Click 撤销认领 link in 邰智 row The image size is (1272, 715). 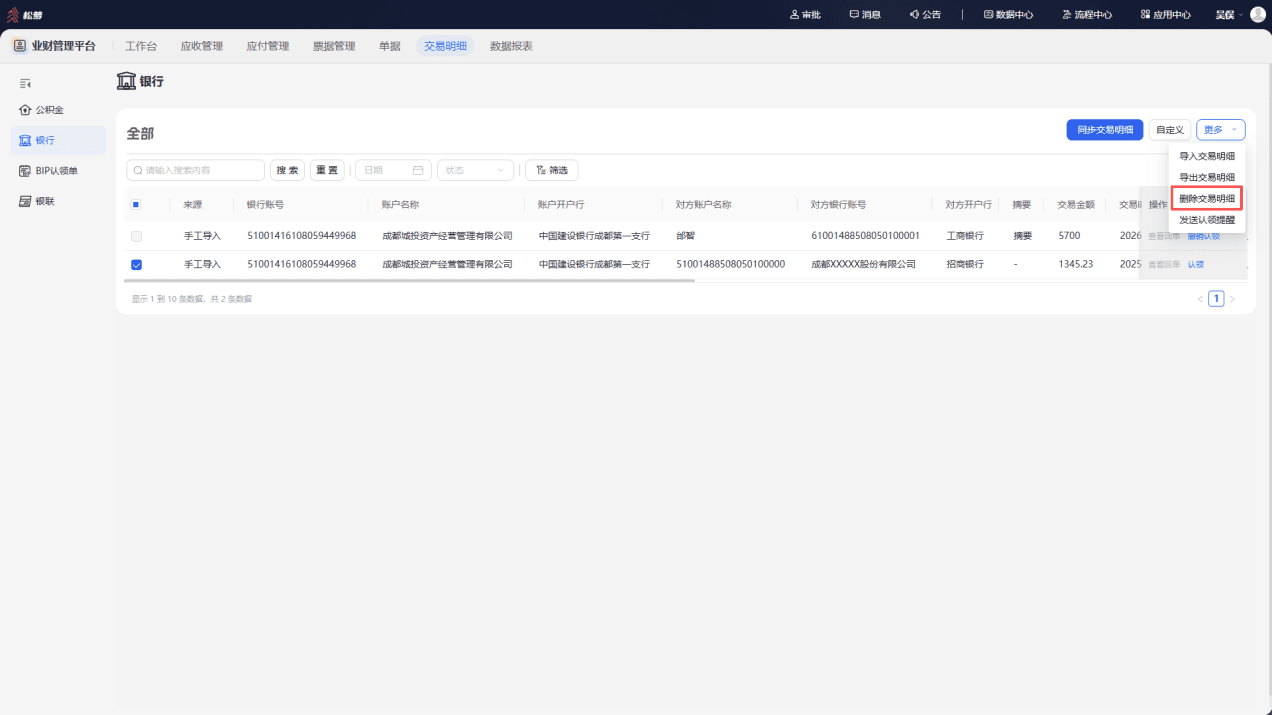(x=1204, y=236)
